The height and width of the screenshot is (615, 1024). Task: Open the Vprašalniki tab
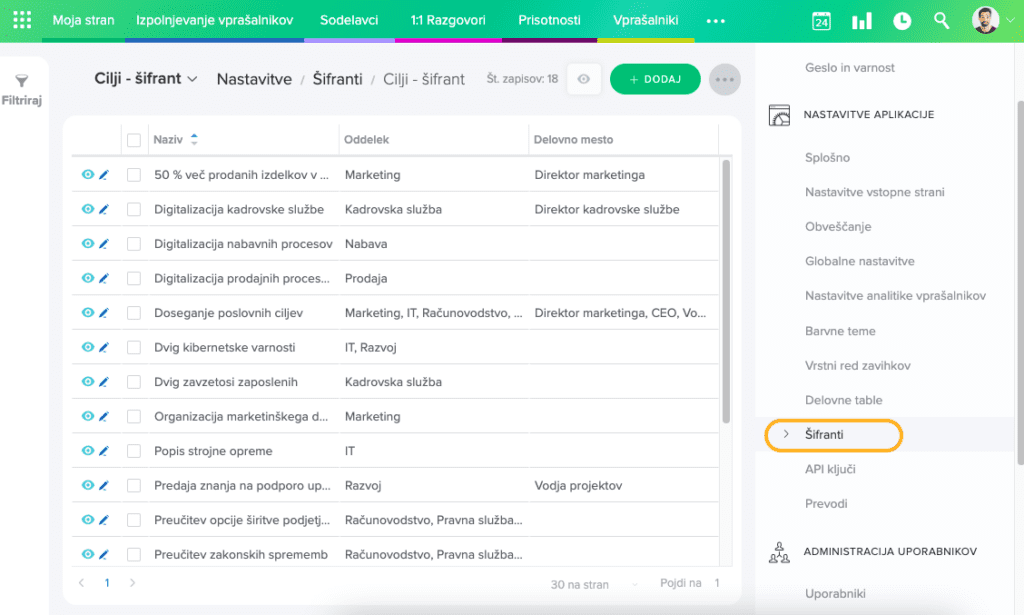click(x=645, y=20)
